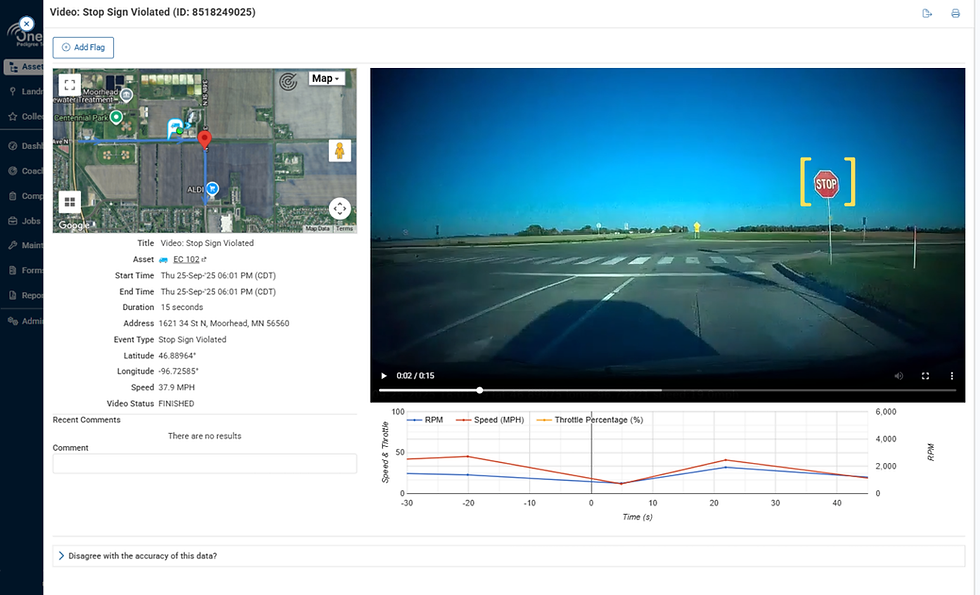Open the Maintenance section
Image resolution: width=980 pixels, height=595 pixels.
tap(20, 244)
